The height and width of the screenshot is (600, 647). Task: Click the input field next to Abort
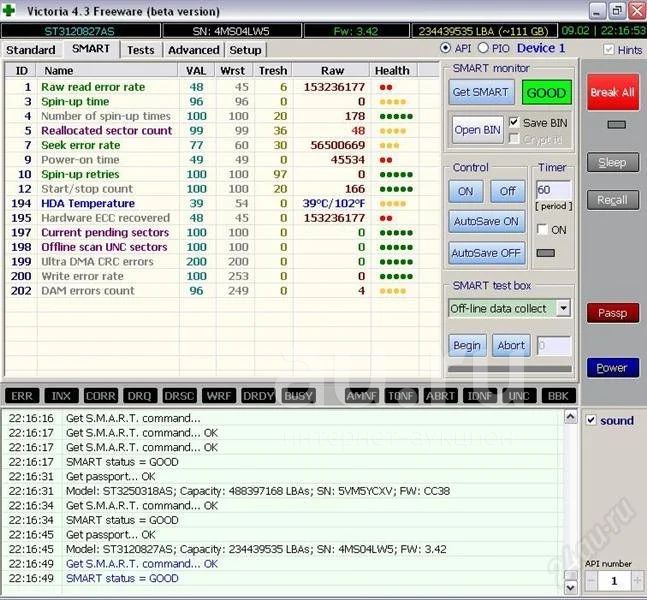(x=554, y=345)
